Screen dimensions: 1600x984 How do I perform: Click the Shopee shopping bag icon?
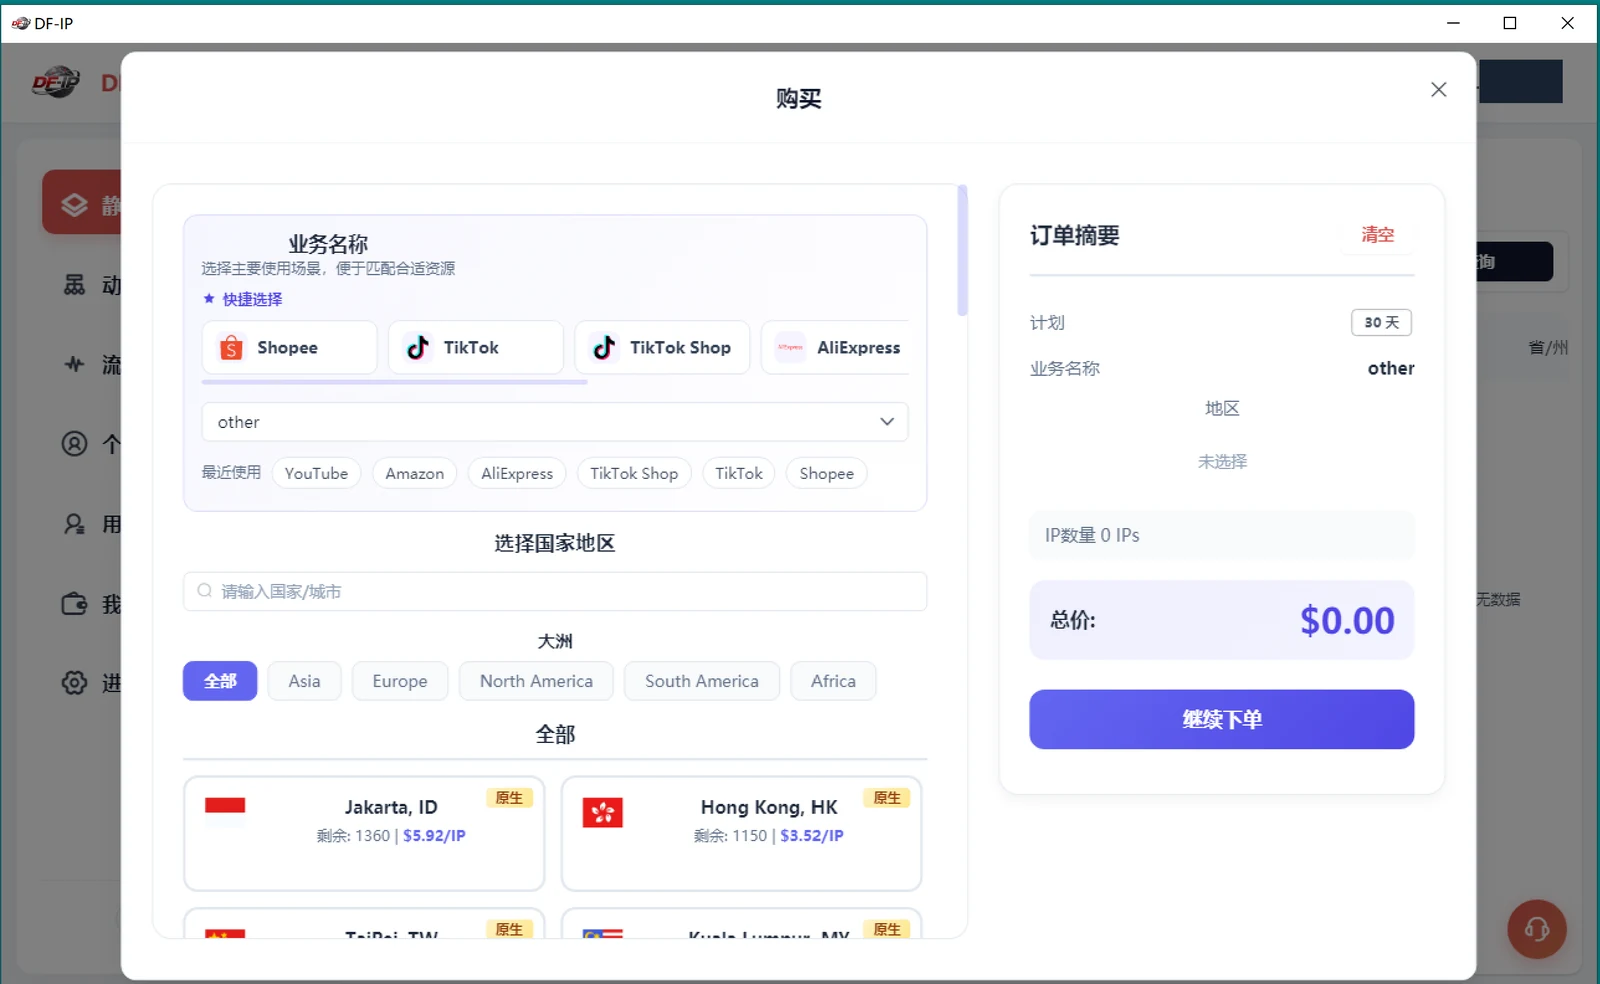click(231, 347)
